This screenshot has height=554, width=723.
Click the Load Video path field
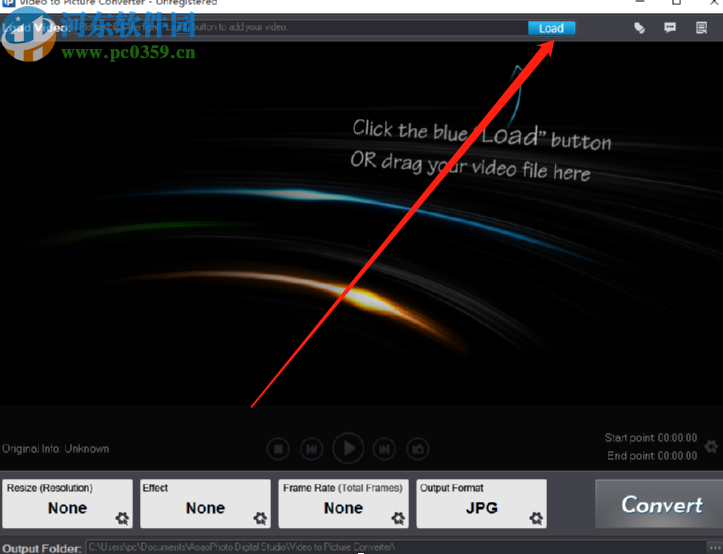[300, 28]
